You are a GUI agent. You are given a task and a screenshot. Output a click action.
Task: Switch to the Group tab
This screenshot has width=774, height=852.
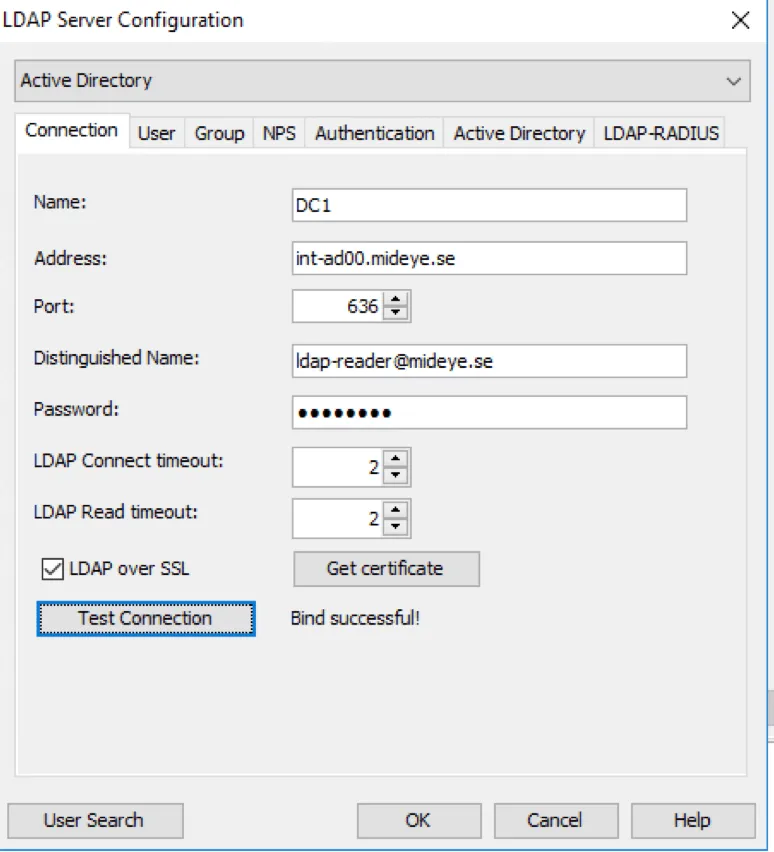click(x=219, y=132)
